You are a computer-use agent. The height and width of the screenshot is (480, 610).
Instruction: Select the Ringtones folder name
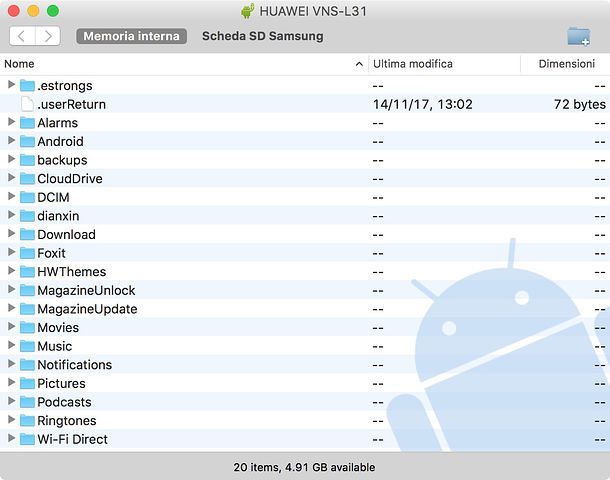(x=67, y=420)
